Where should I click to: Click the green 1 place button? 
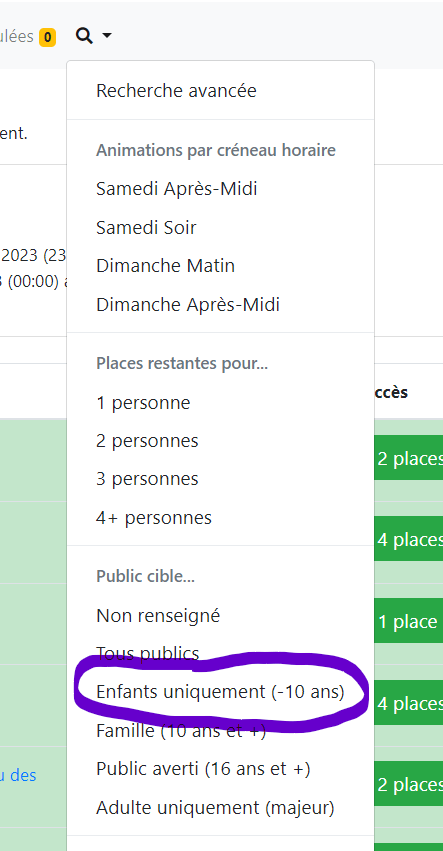(408, 621)
